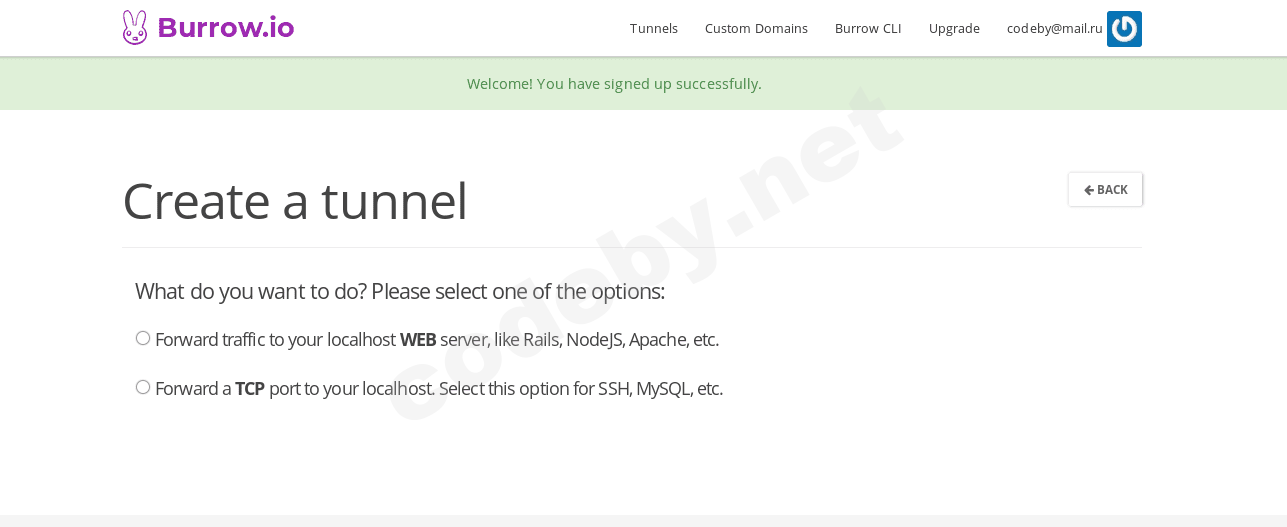Click the 'Create a tunnel' heading
Viewport: 1287px width, 527px height.
click(295, 201)
